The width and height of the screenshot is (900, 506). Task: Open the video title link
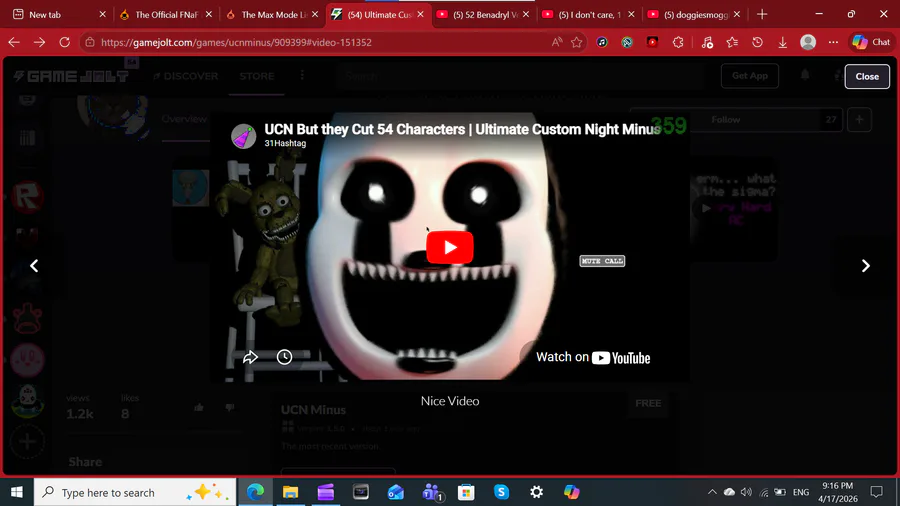462,129
